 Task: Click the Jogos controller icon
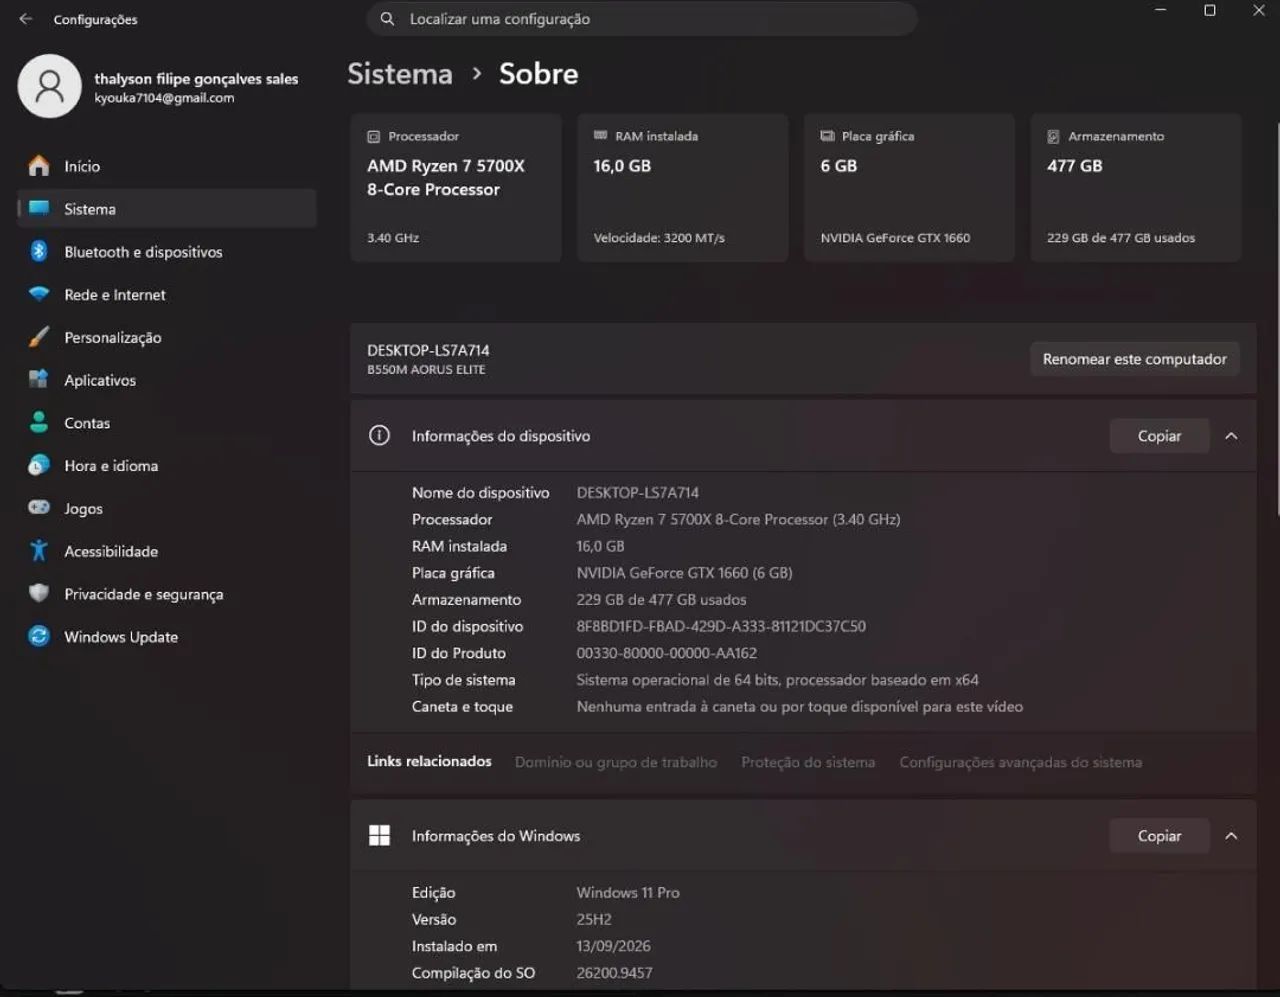39,508
